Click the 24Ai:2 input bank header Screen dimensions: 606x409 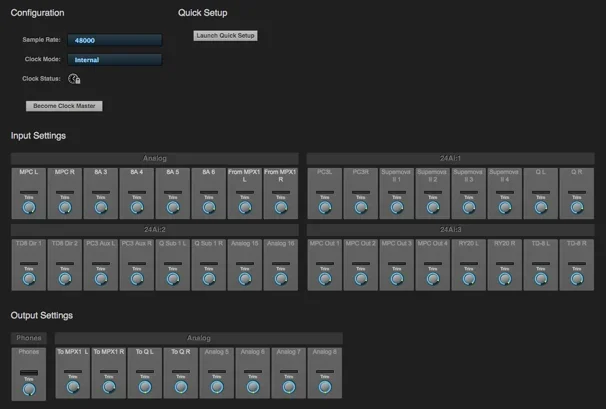click(x=155, y=230)
